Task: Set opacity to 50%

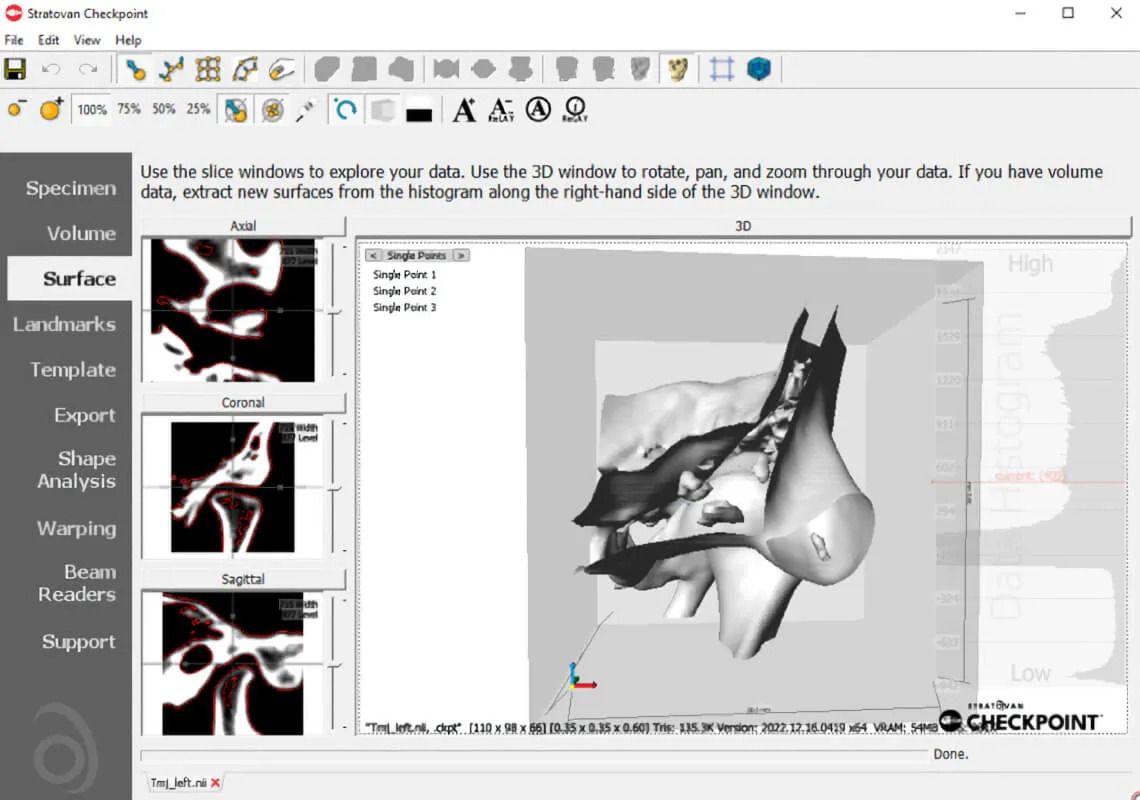Action: (x=164, y=110)
